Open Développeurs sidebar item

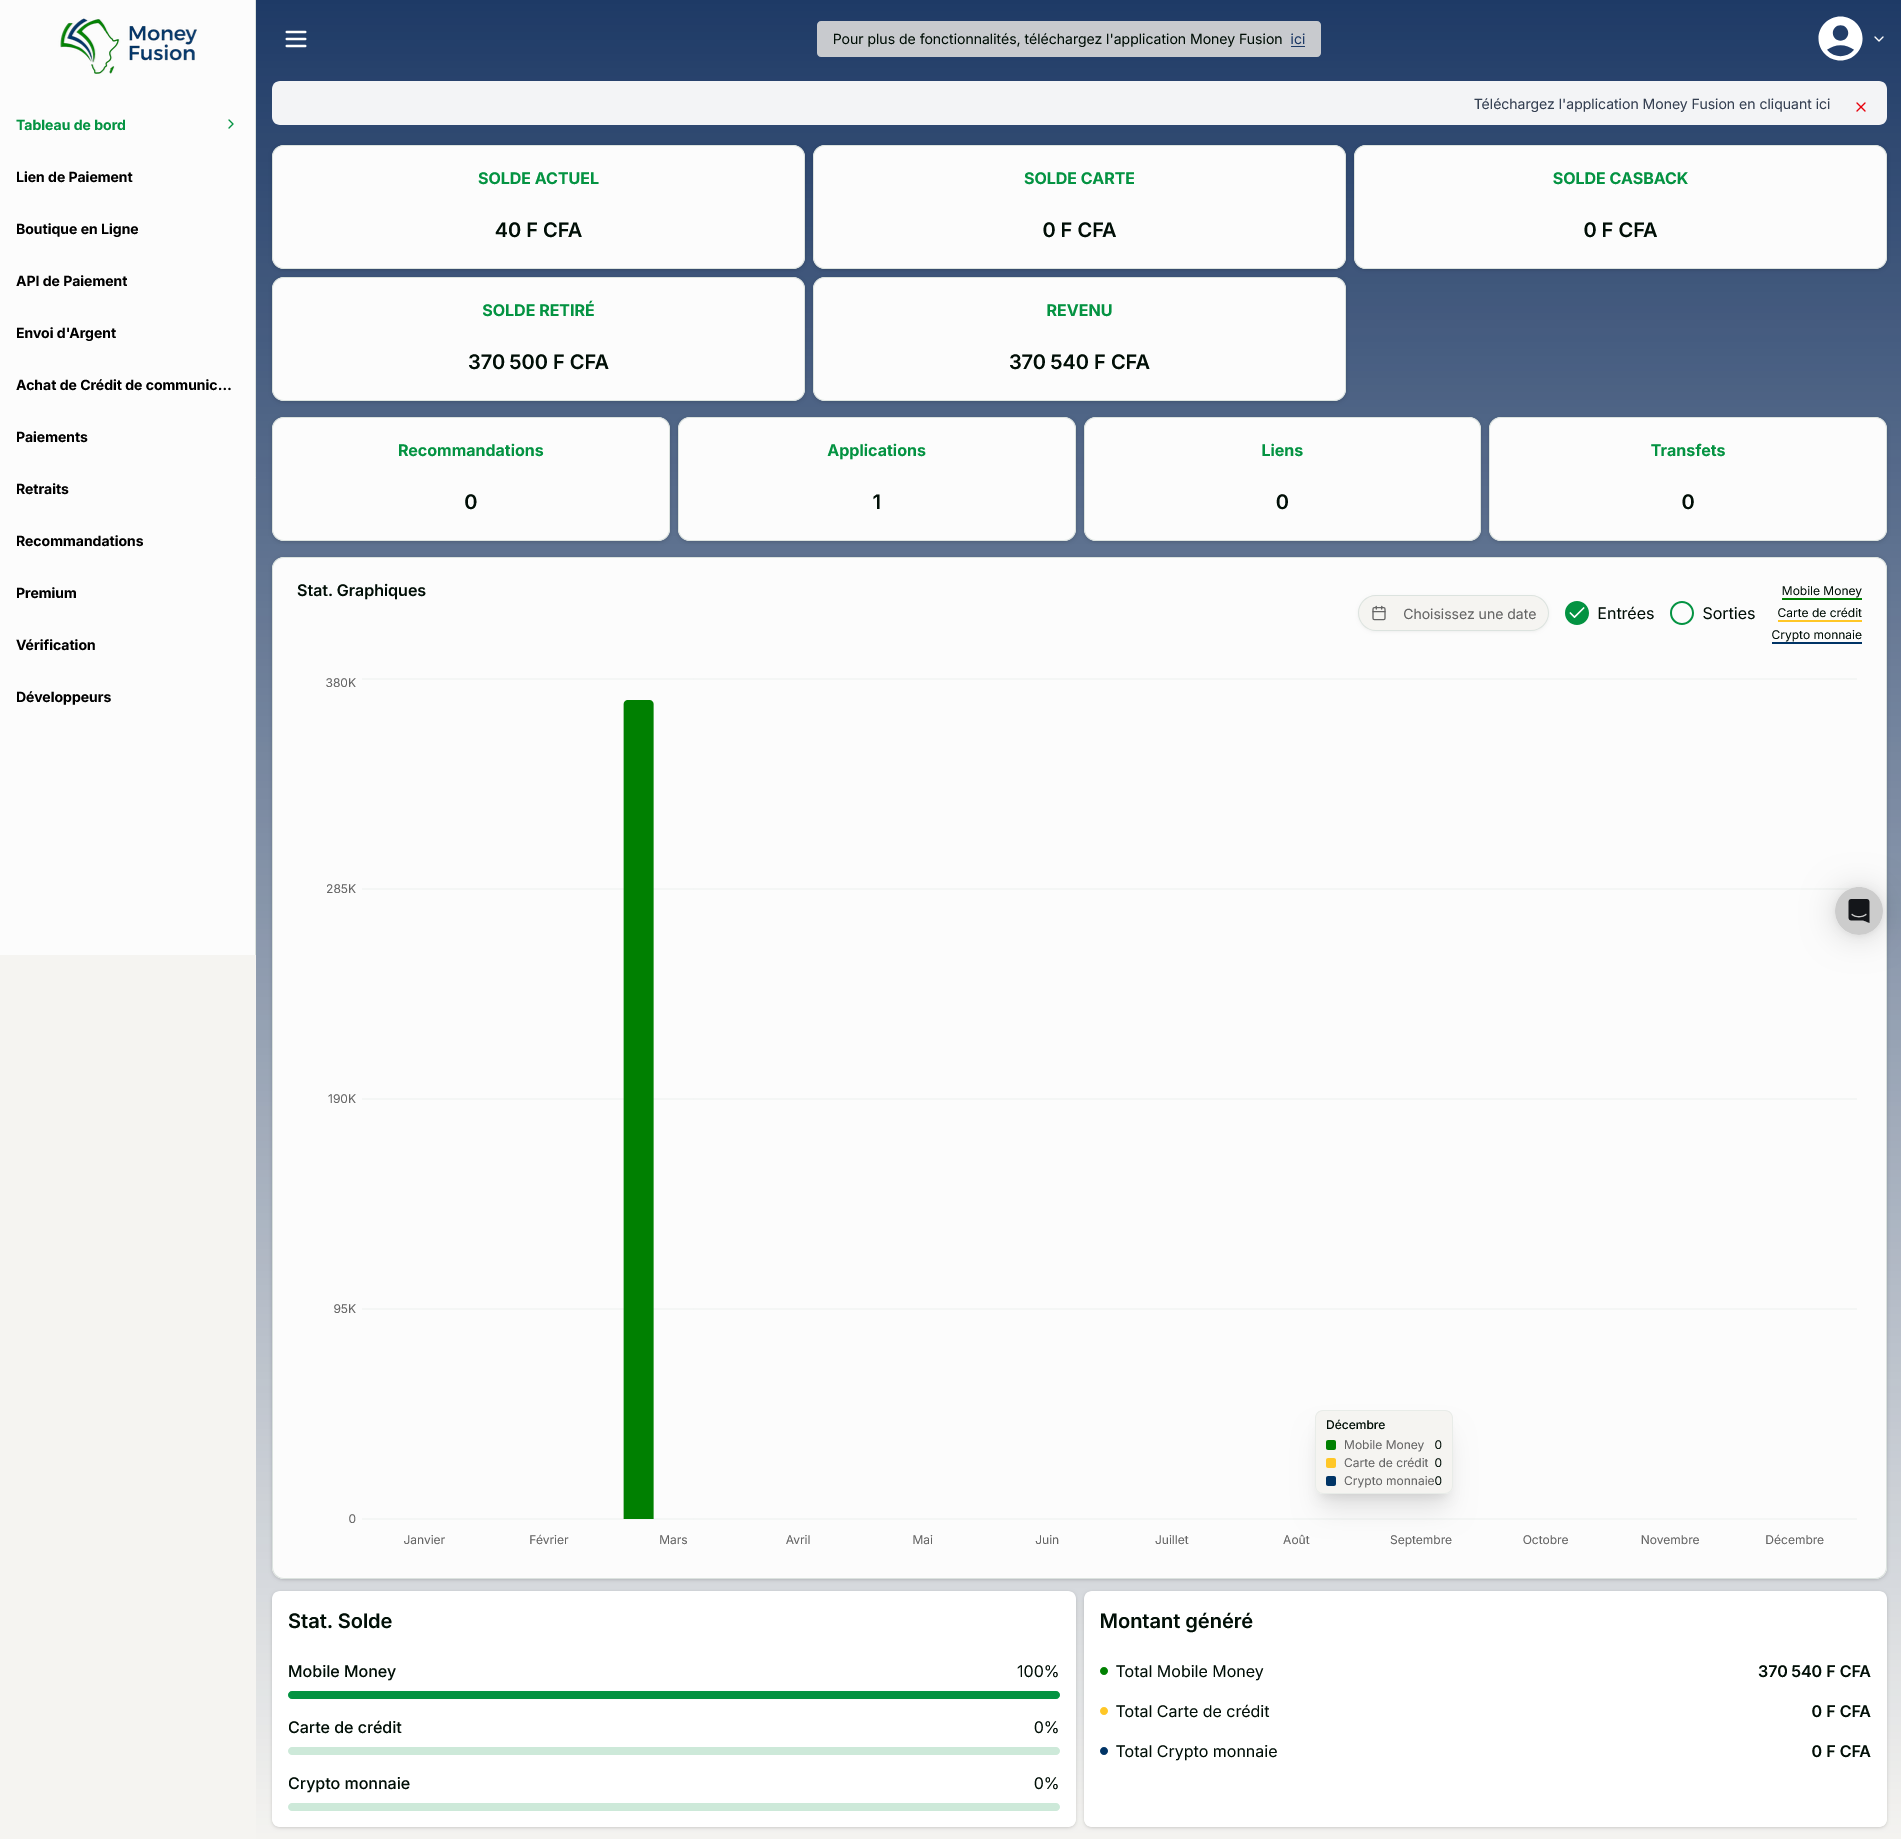coord(63,697)
